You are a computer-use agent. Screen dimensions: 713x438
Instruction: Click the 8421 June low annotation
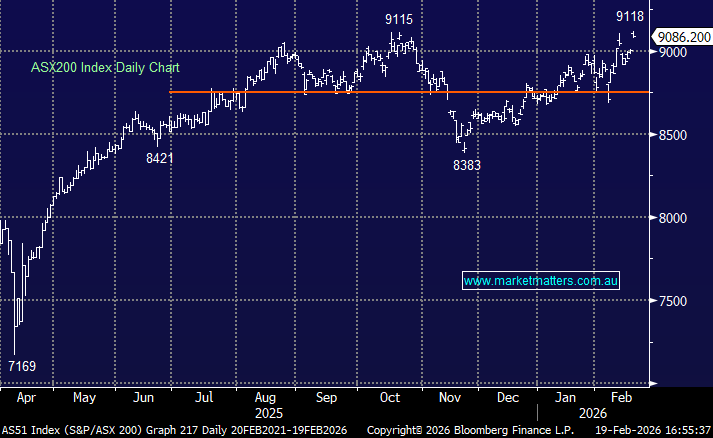click(x=158, y=158)
